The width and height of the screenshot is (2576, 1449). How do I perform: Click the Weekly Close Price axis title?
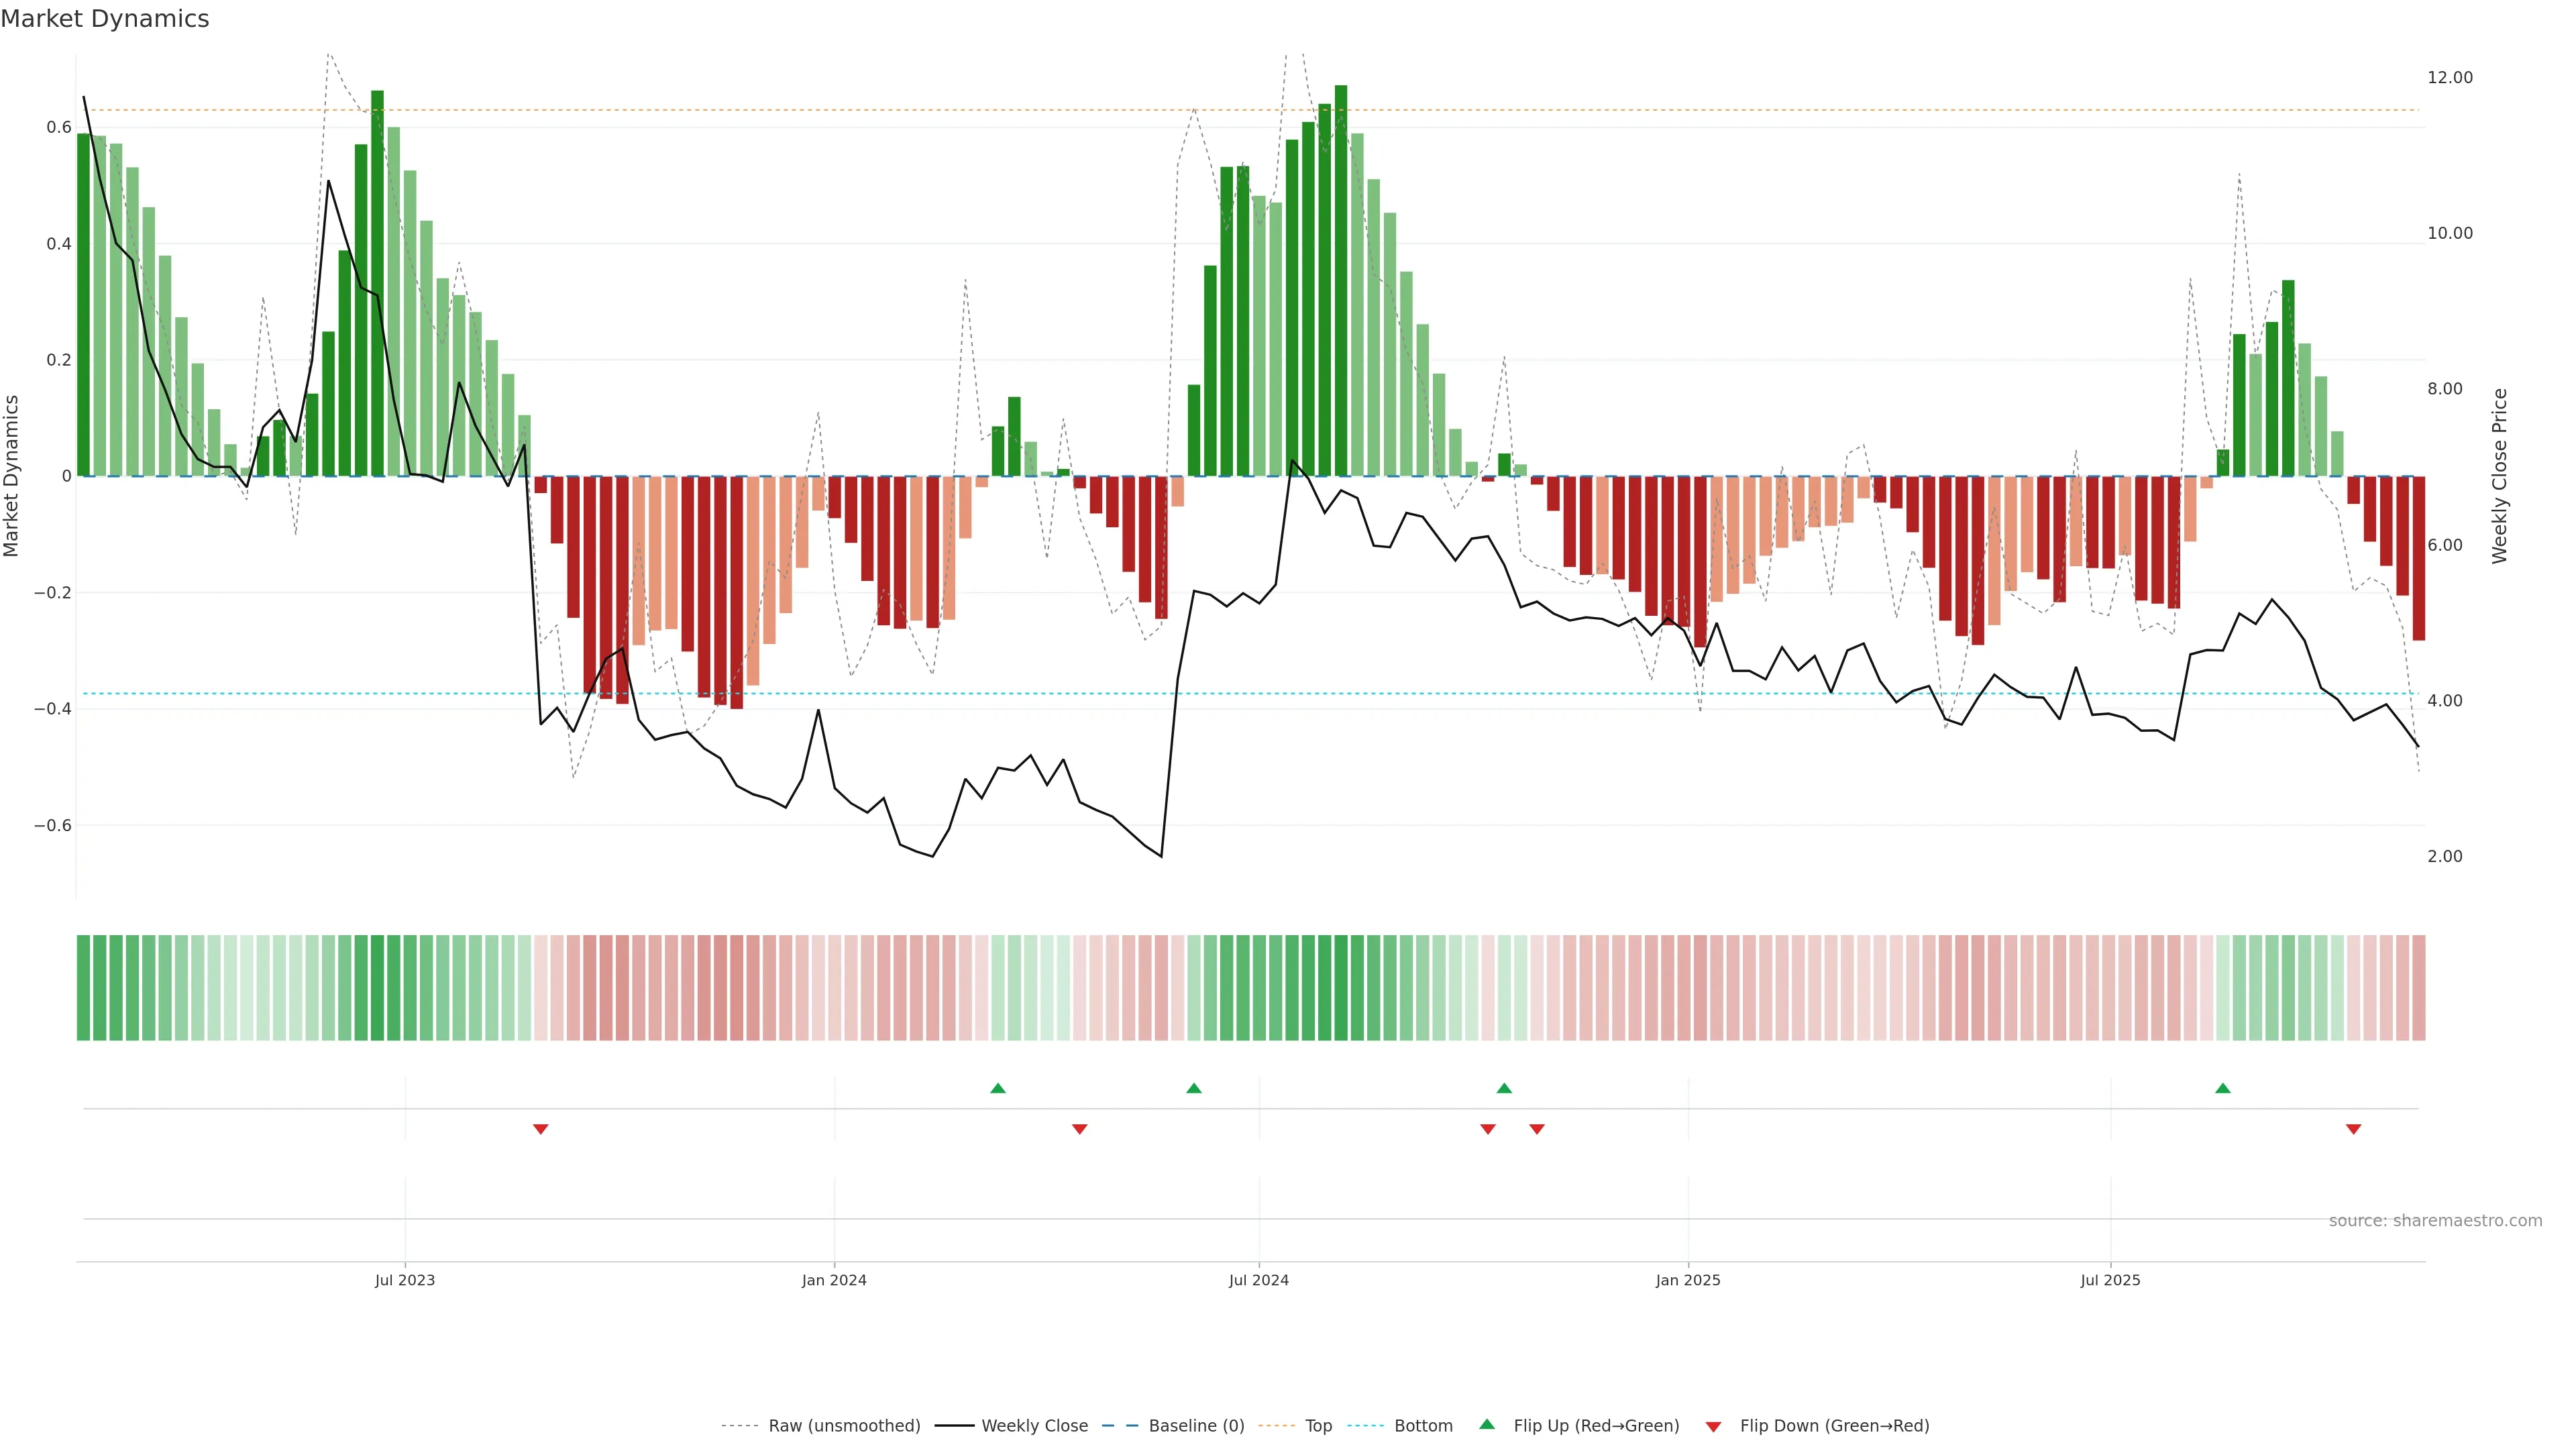point(2499,476)
